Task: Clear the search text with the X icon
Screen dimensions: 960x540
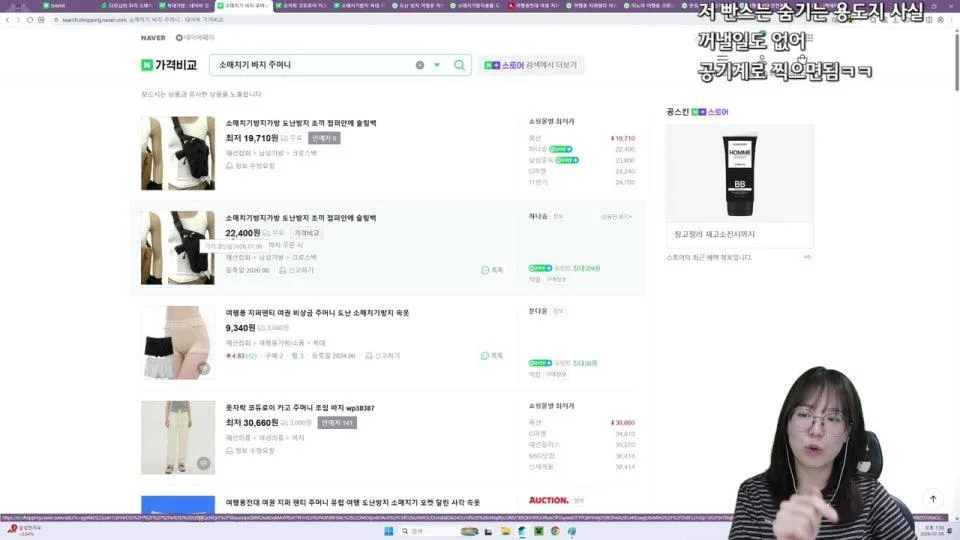Action: 420,65
